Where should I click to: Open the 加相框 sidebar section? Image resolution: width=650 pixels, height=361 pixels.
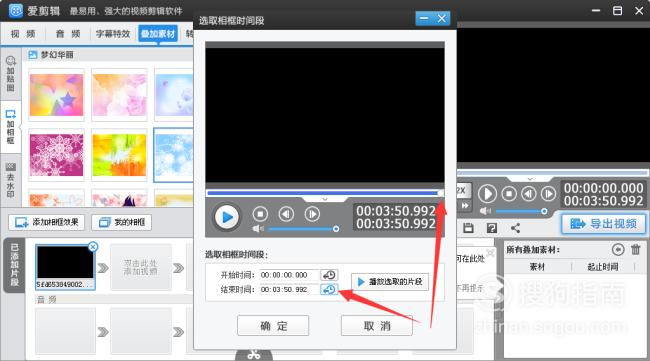(x=11, y=127)
